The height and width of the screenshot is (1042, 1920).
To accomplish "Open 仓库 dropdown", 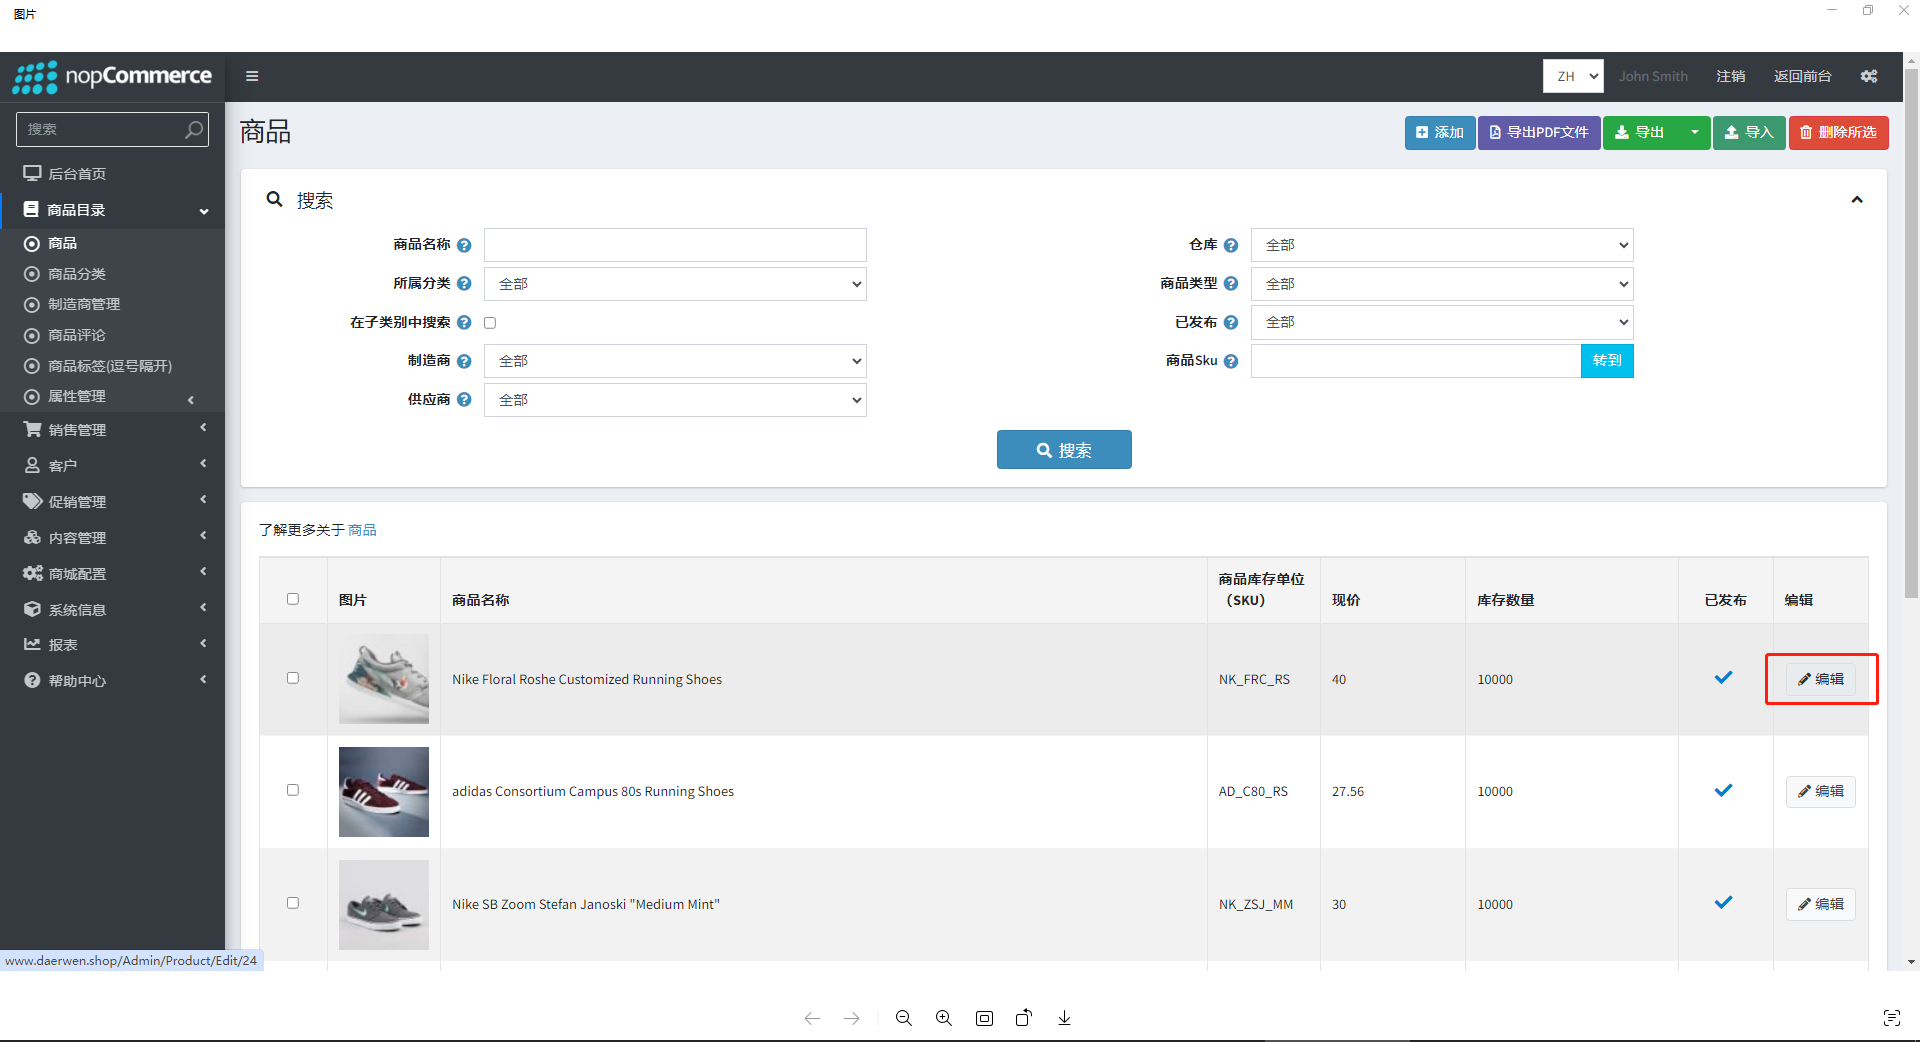I will coord(1442,245).
